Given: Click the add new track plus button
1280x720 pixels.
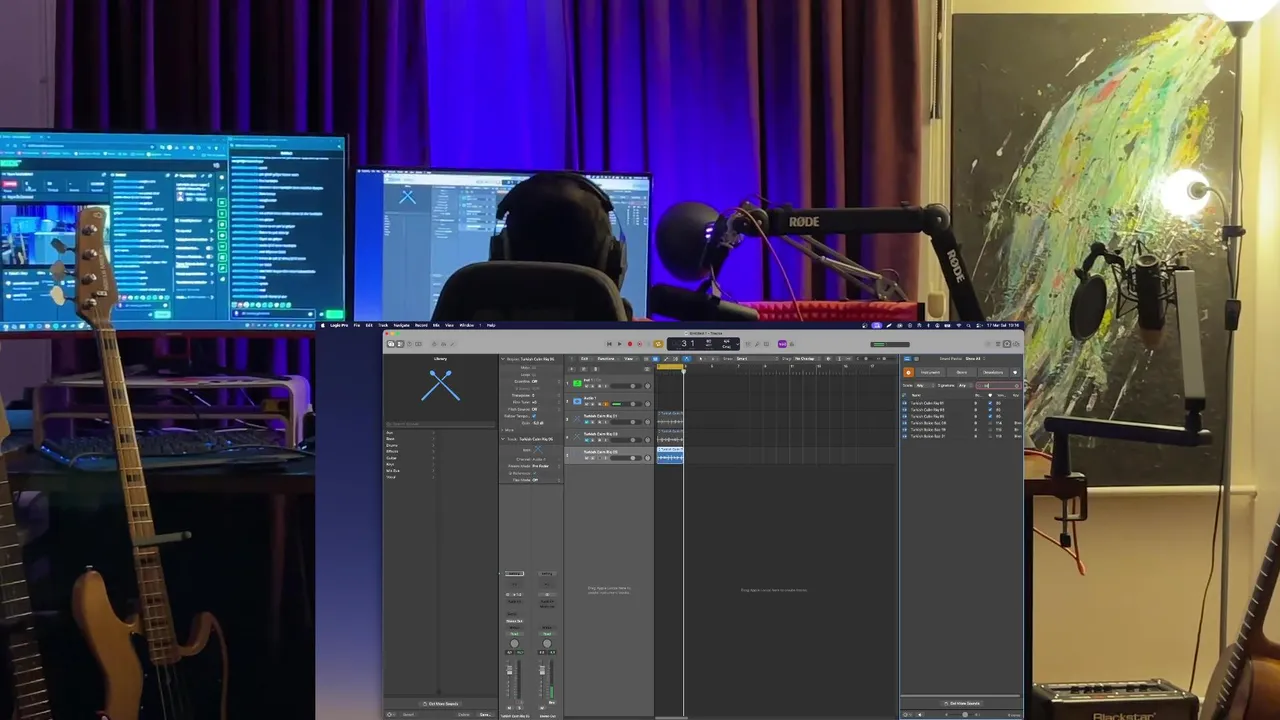Looking at the screenshot, I should [x=571, y=369].
